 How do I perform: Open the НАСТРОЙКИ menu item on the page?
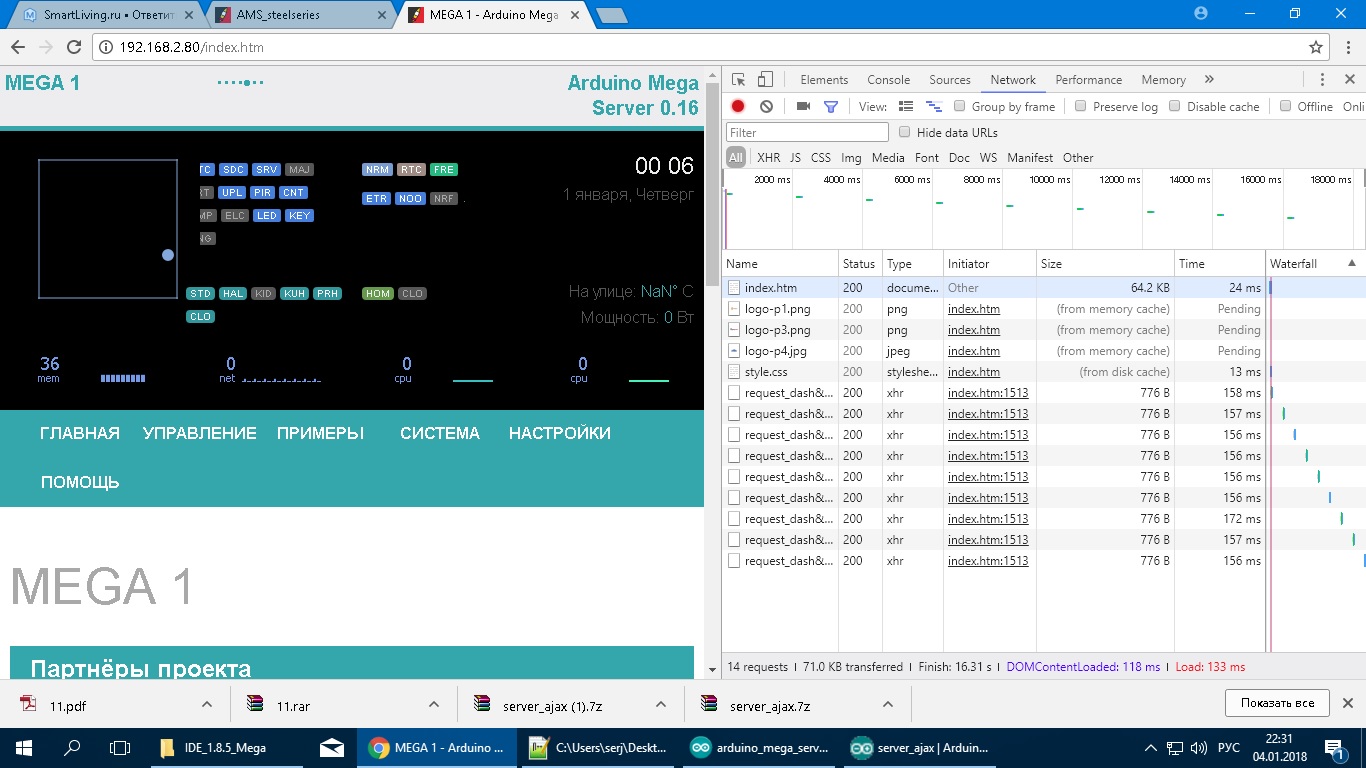(559, 433)
